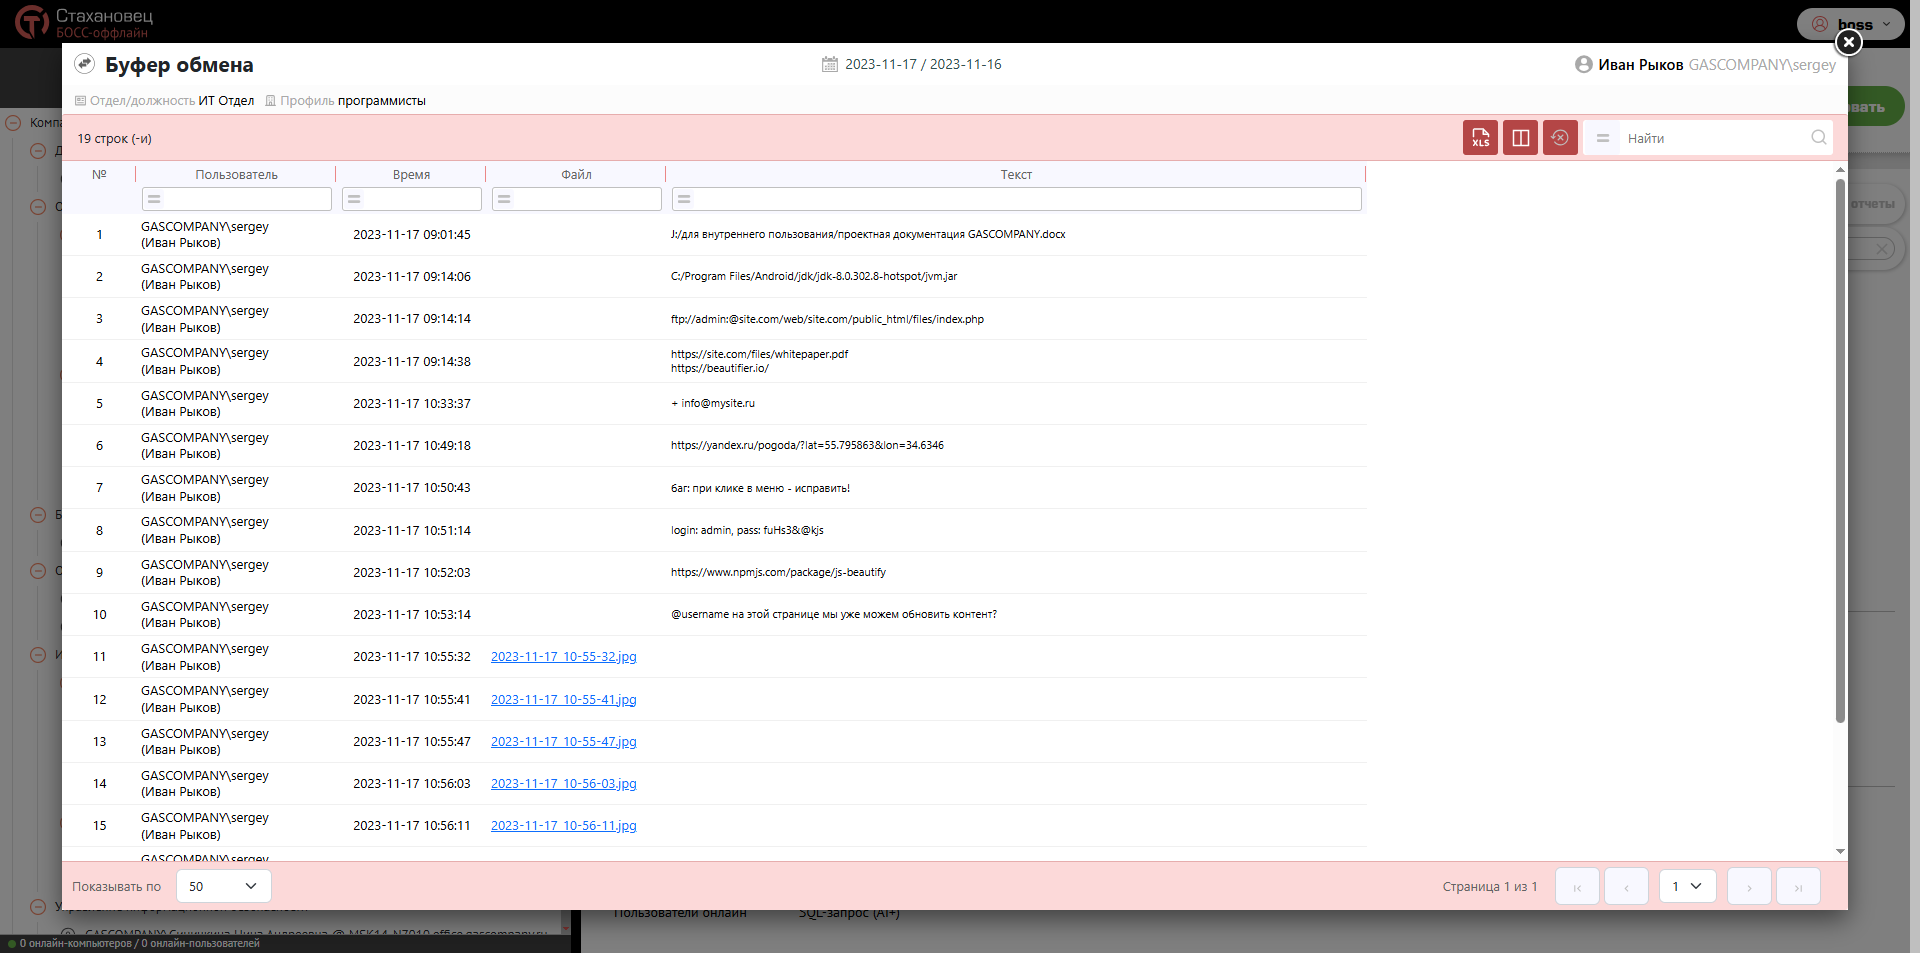Click the user avatar icon beside Иван Рыков
Image resolution: width=1920 pixels, height=953 pixels.
tap(1583, 64)
